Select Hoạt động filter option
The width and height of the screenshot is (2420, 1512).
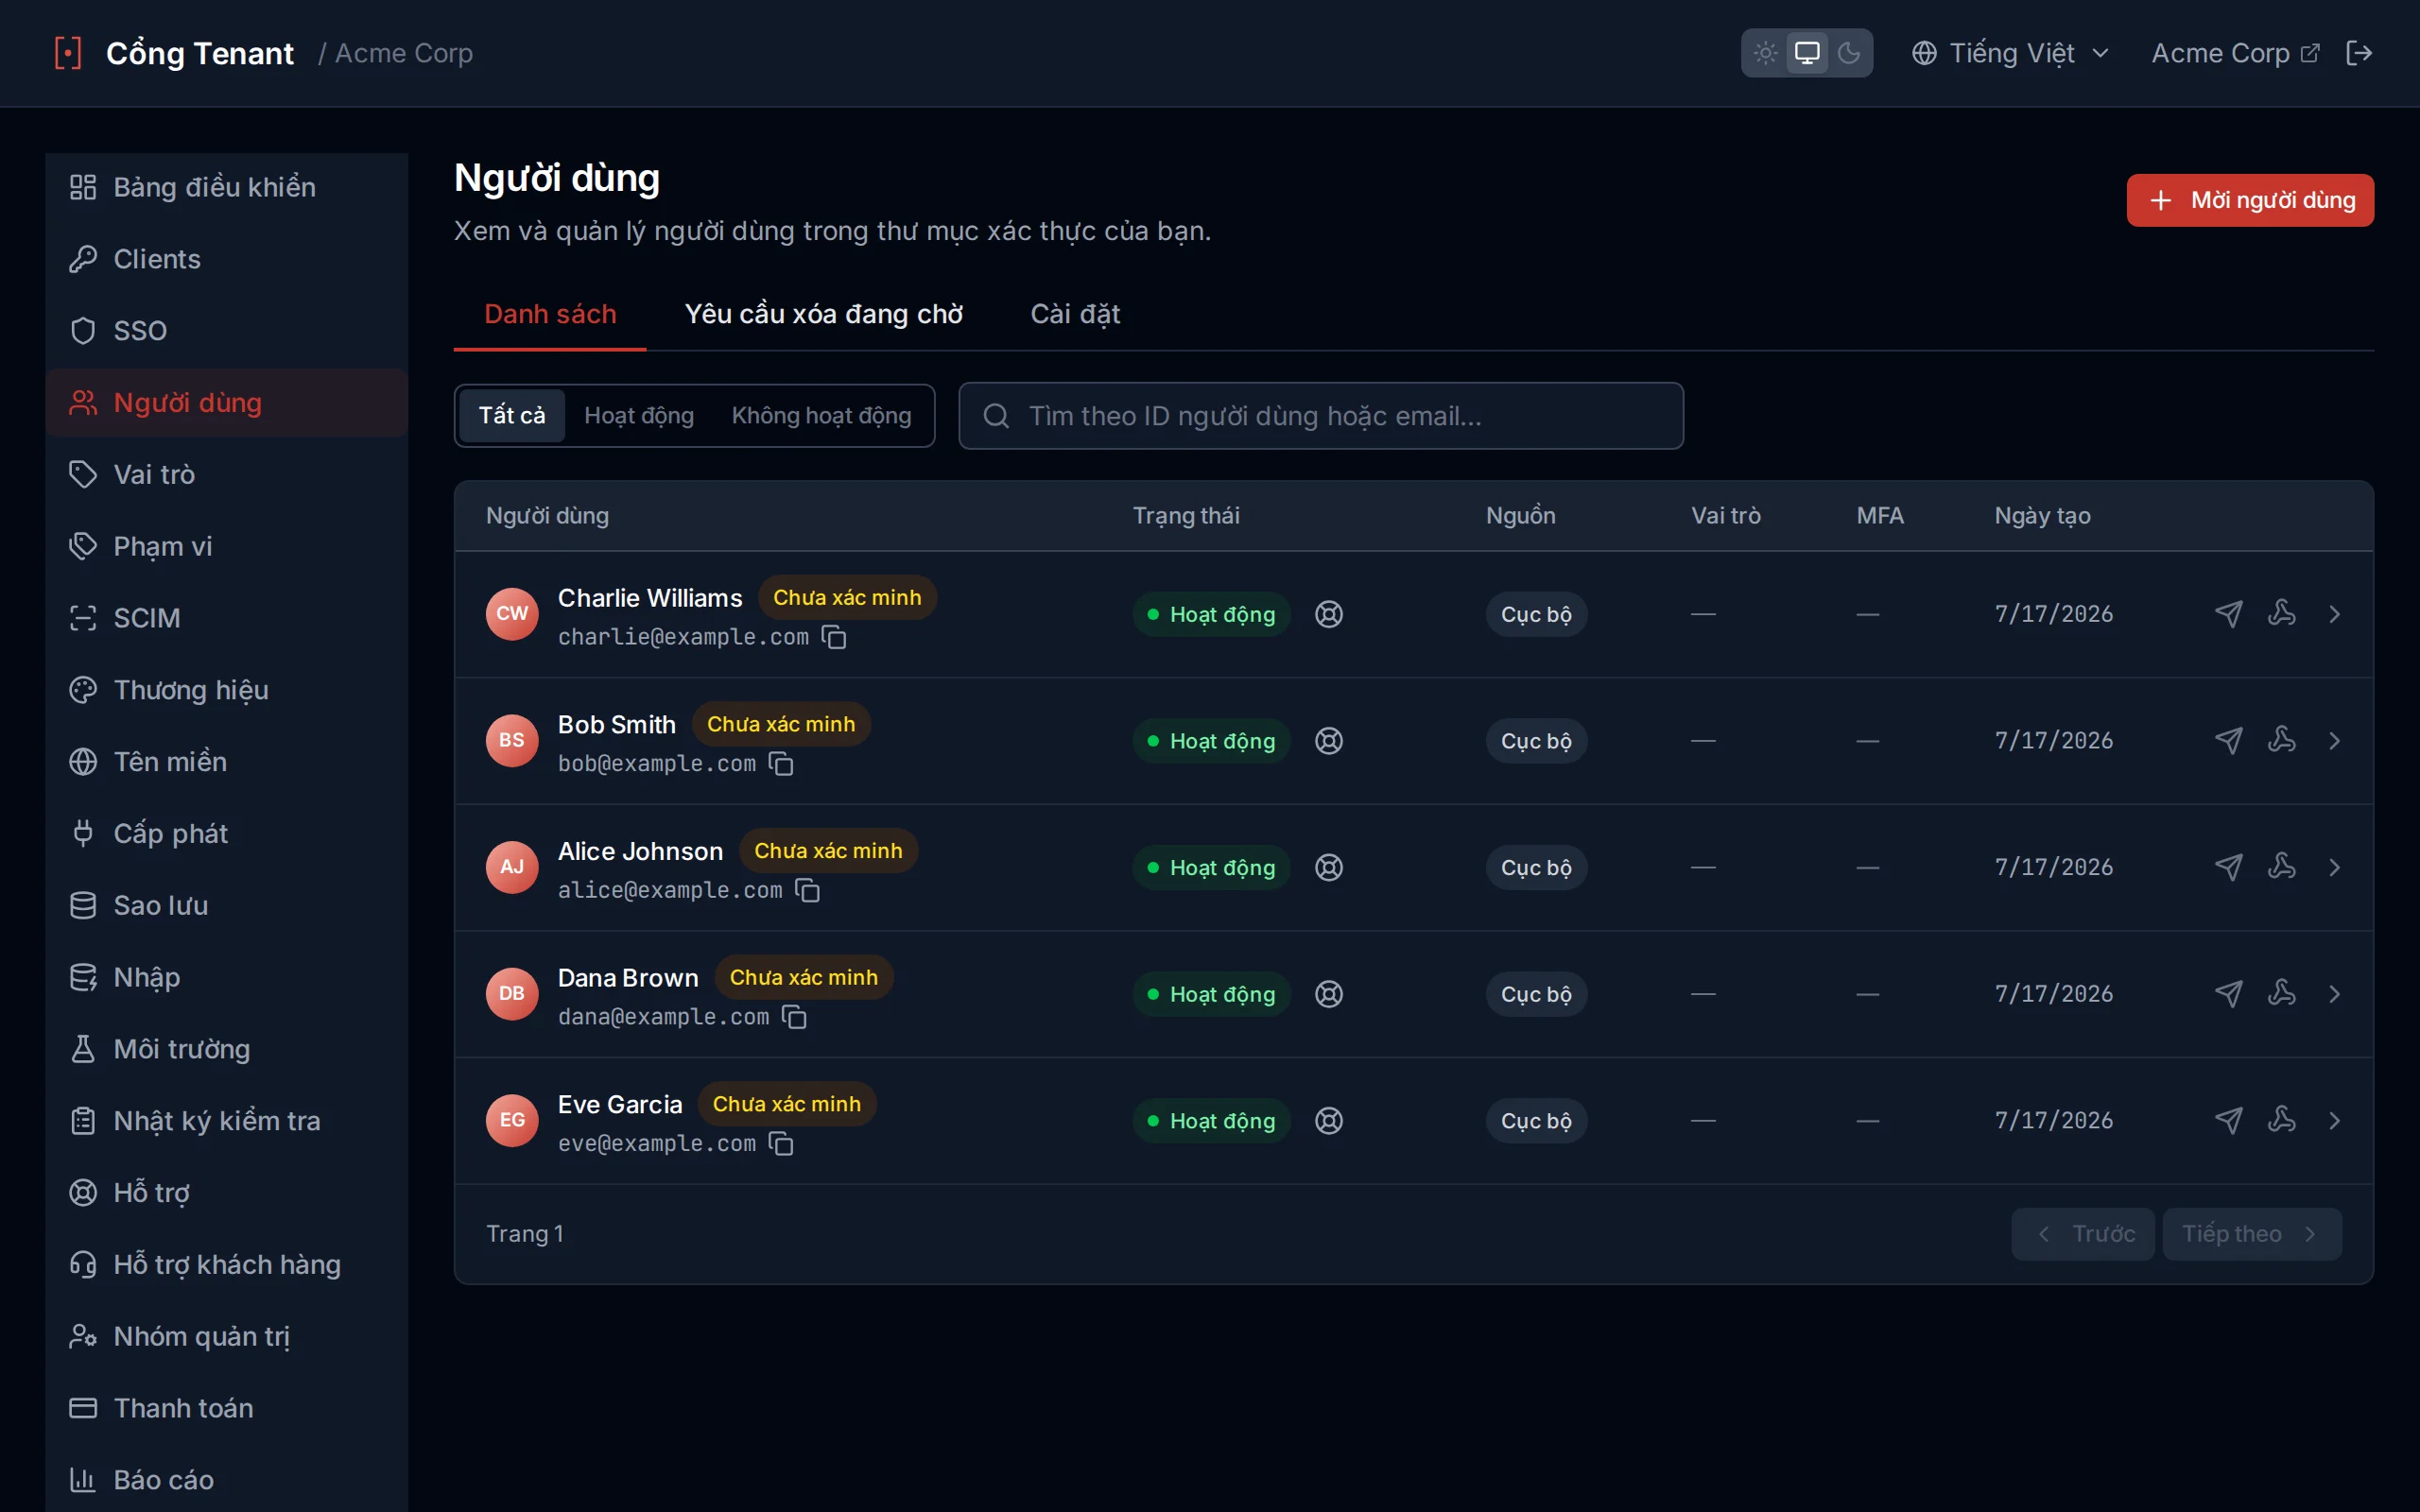click(639, 415)
